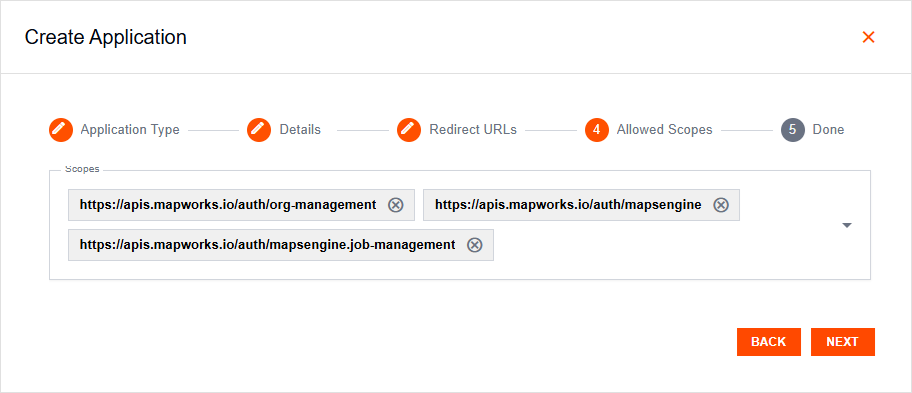Click the Redirect URLs pencil step icon
Screen dimensions: 912x393
[x=409, y=130]
